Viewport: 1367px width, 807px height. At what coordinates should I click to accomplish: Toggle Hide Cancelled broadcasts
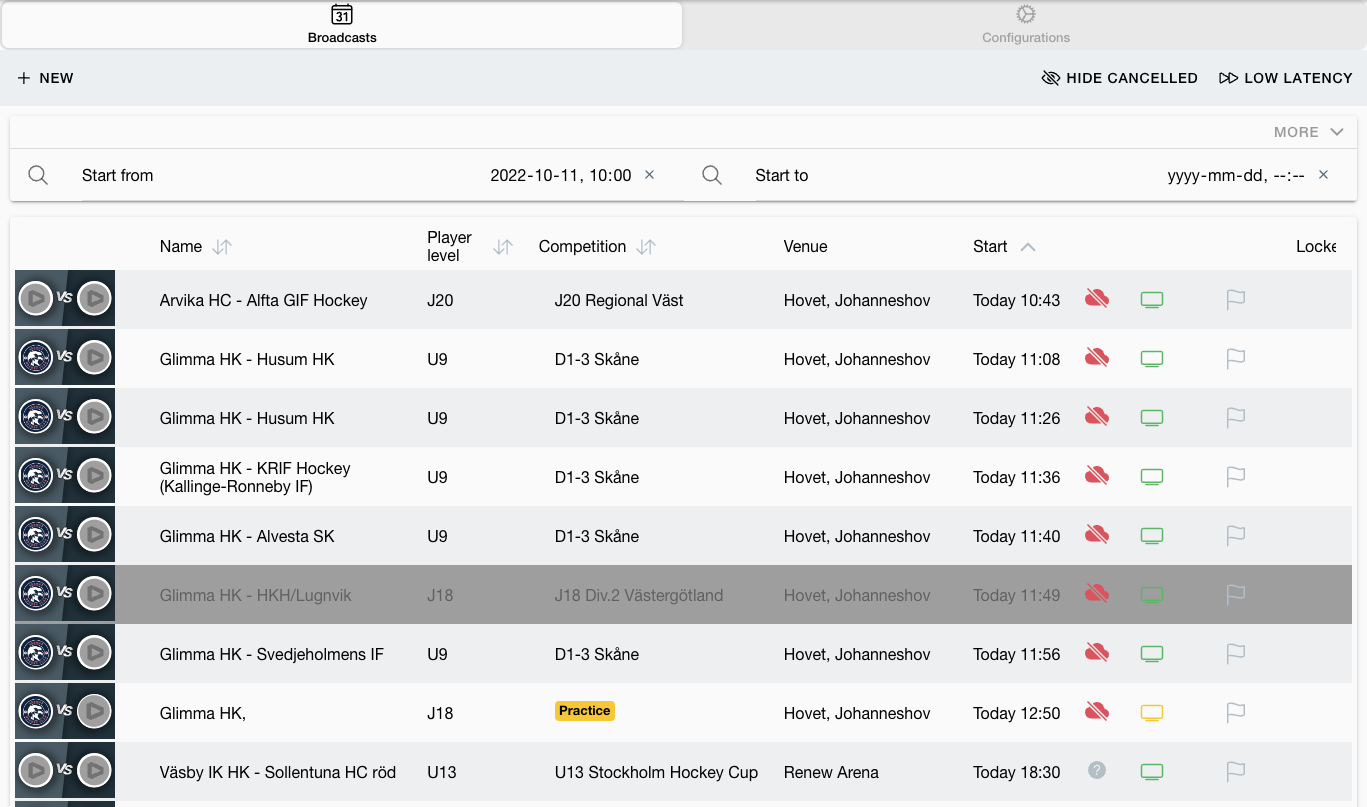click(1119, 78)
